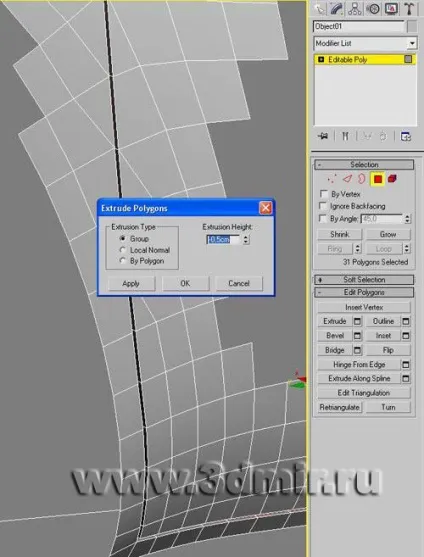Click the Ring button

click(x=335, y=249)
